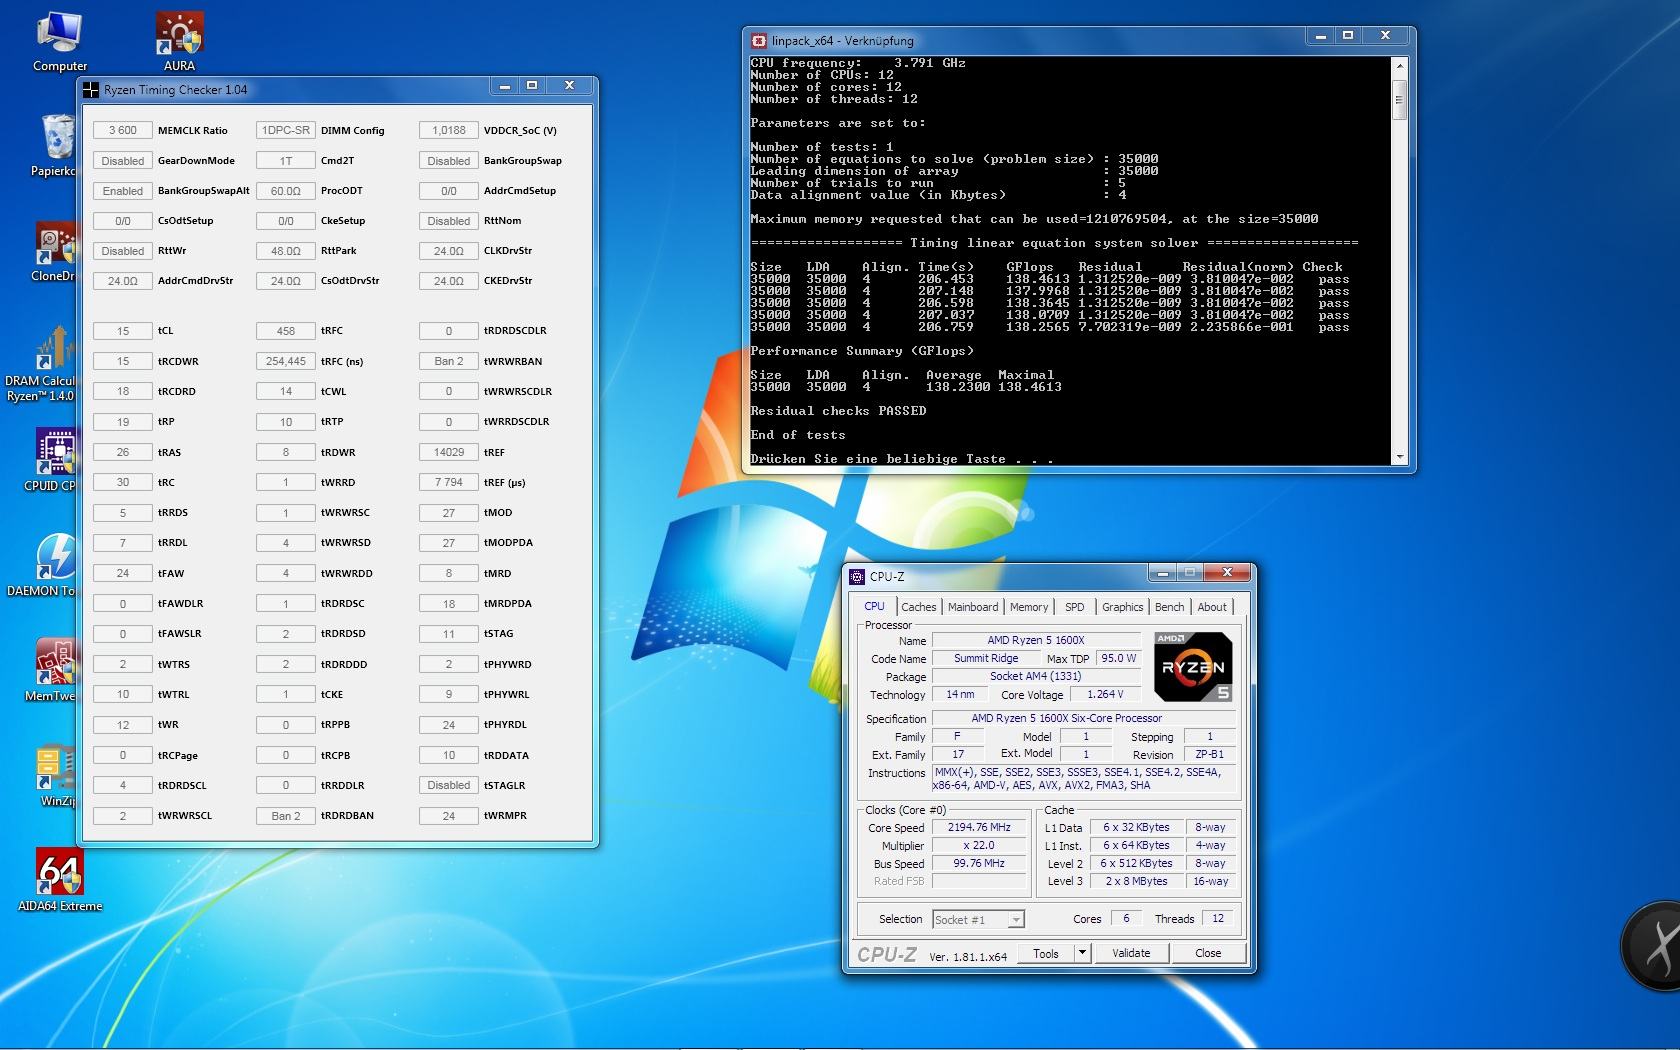Open the Mainboard tab in CPU-Z
This screenshot has width=1680, height=1050.
tap(973, 607)
